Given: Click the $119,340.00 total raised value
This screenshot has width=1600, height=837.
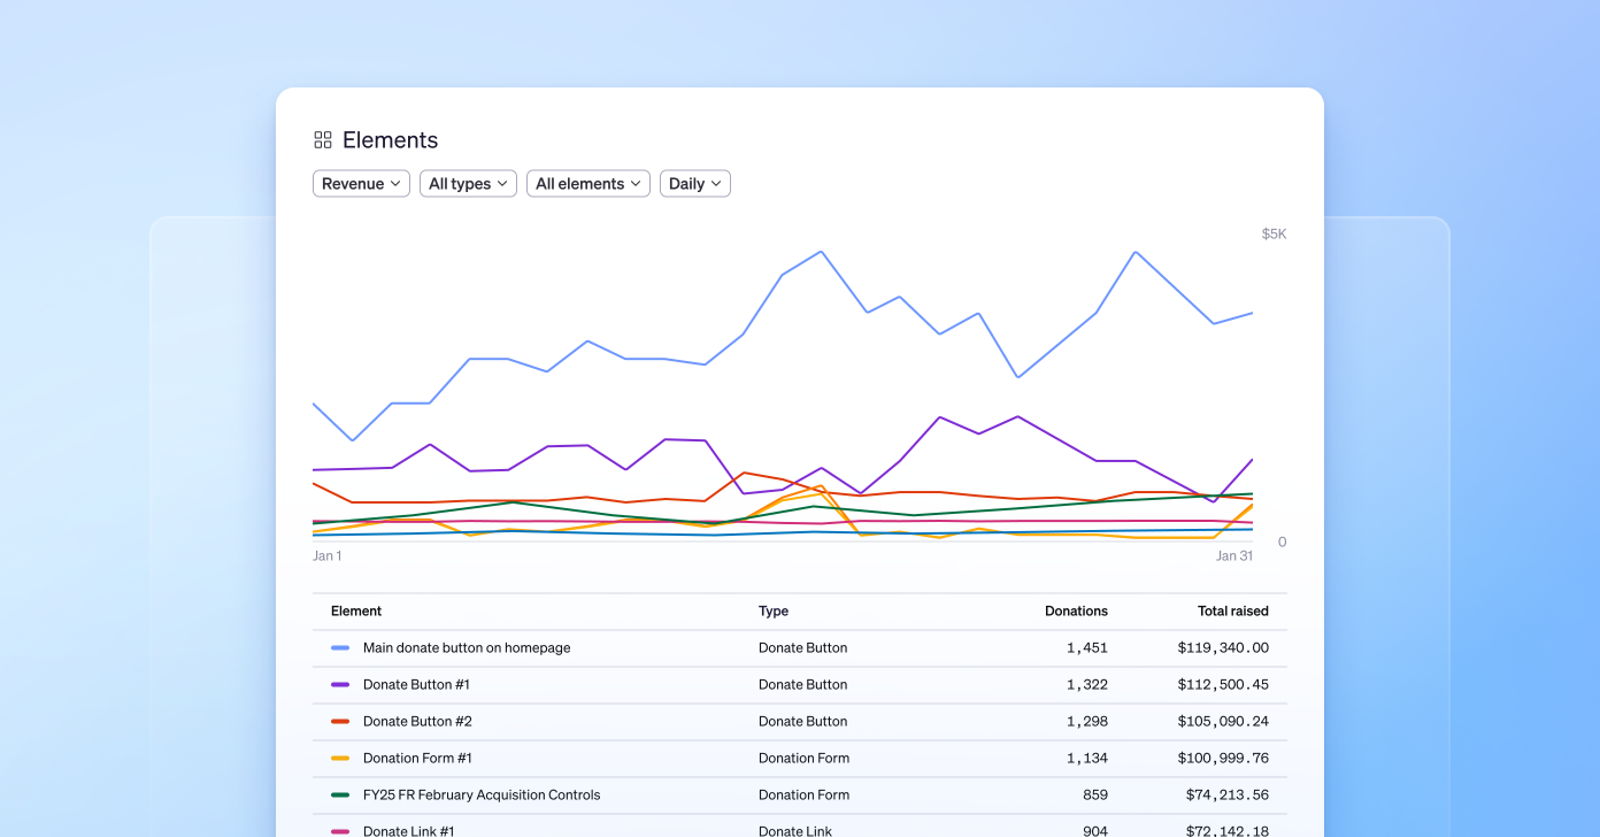Looking at the screenshot, I should 1223,648.
